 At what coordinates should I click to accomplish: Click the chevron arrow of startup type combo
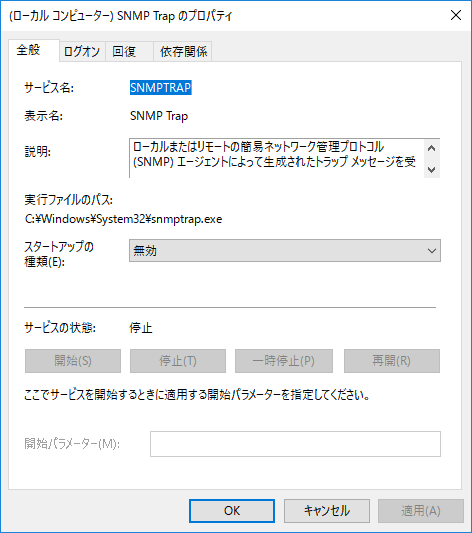click(x=432, y=251)
